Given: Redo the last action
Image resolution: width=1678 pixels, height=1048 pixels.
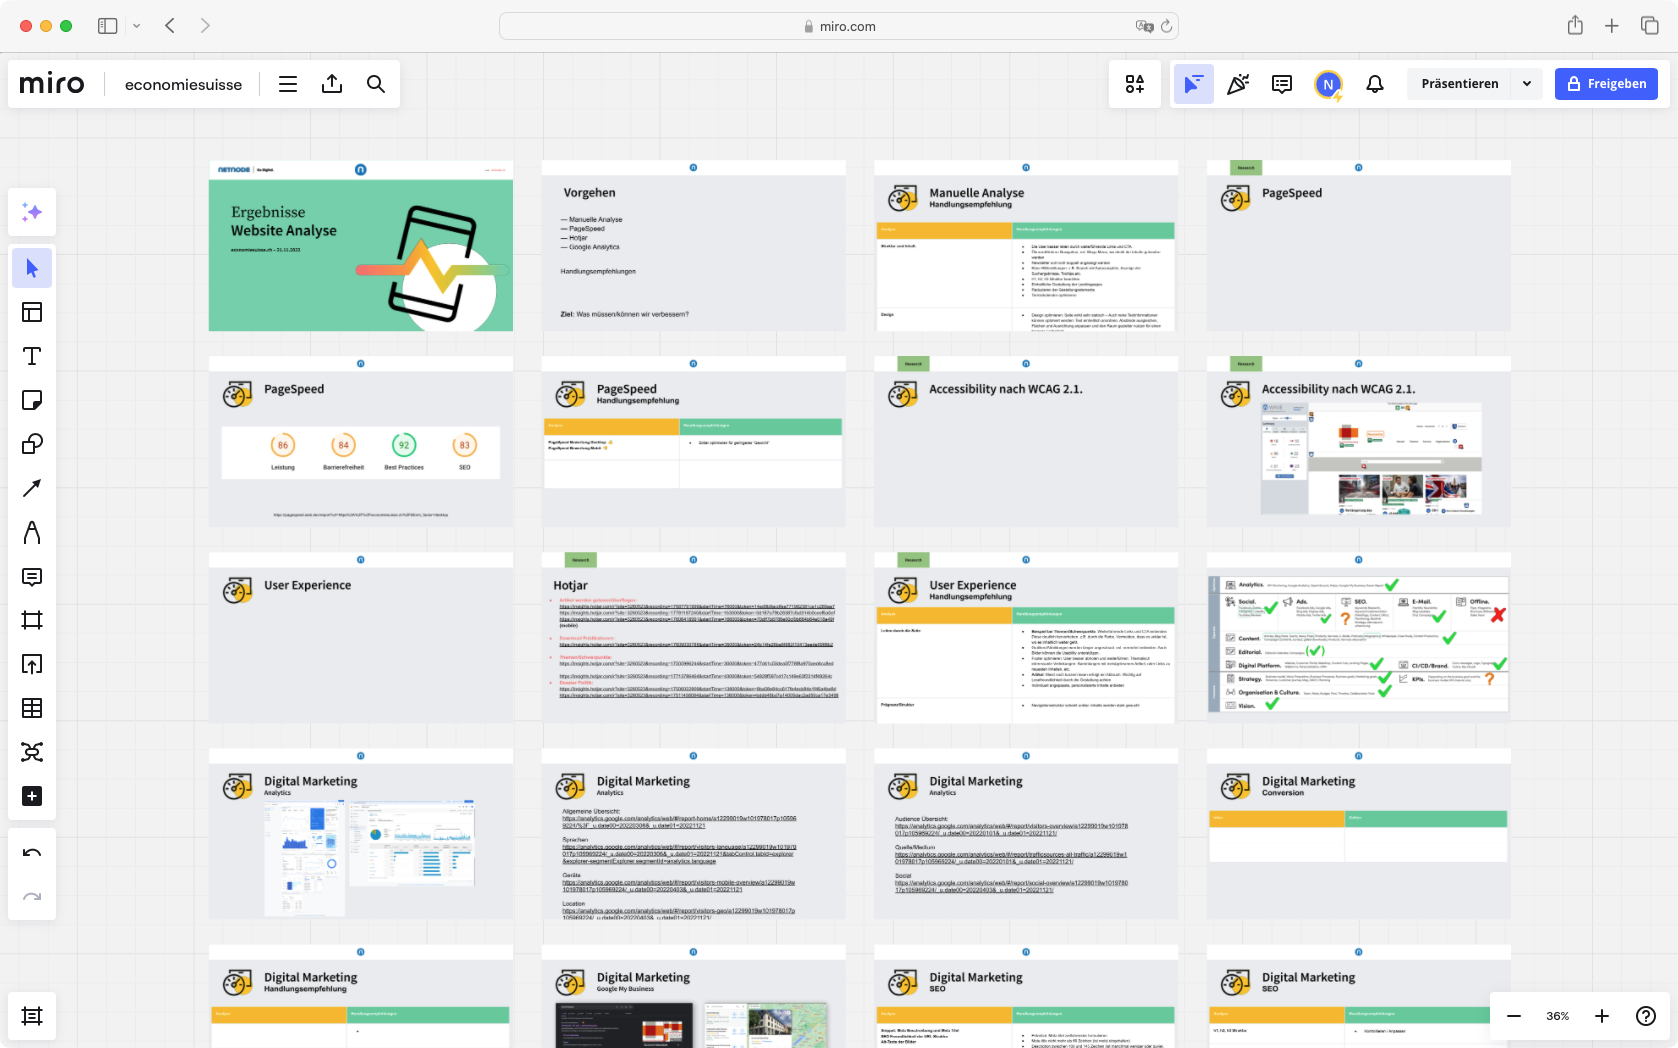Looking at the screenshot, I should [32, 897].
